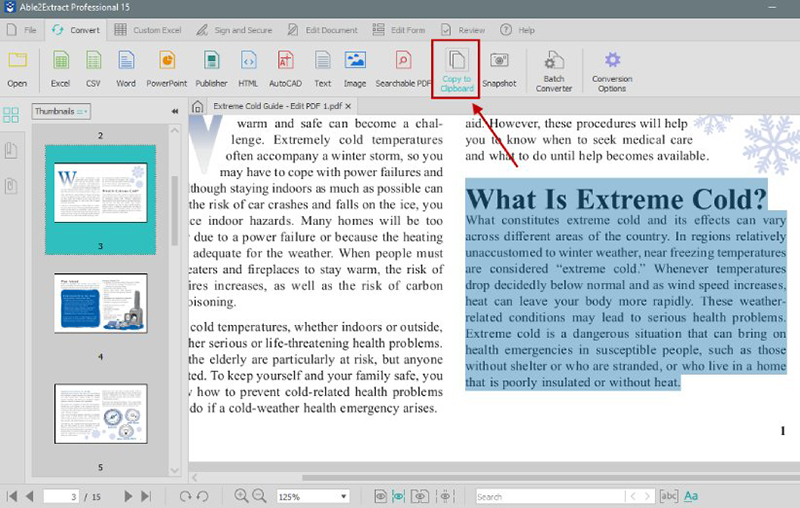Toggle thumbnails grid panel view
Viewport: 800px width, 508px height.
point(11,115)
